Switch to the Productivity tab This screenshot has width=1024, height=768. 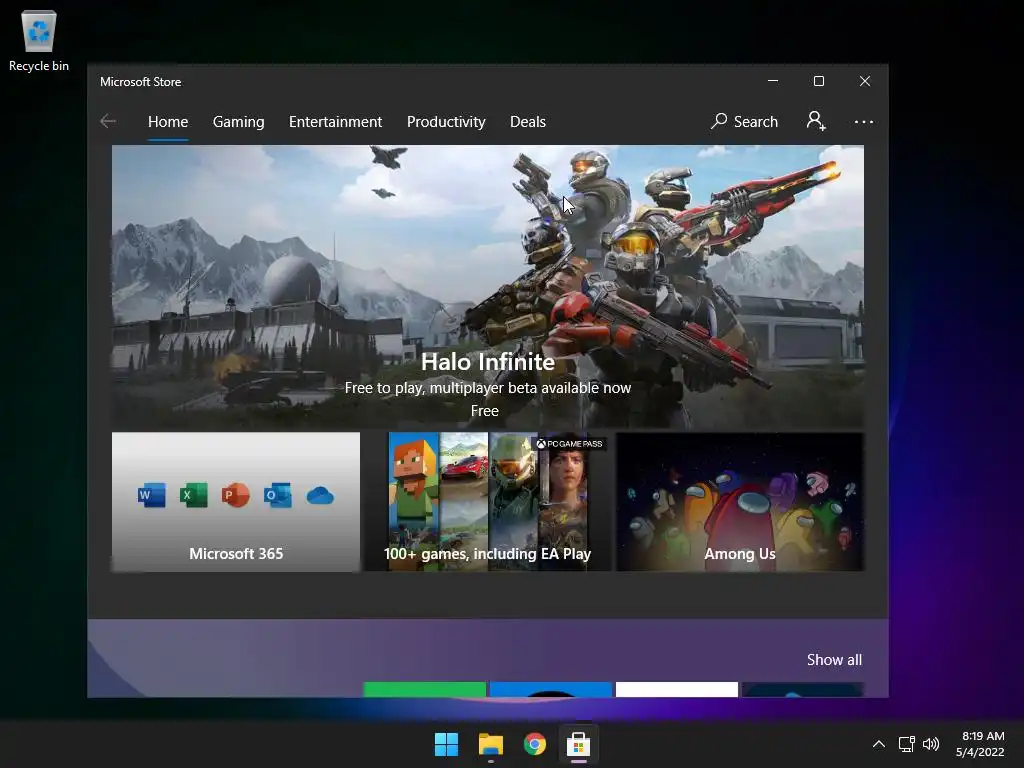point(446,122)
